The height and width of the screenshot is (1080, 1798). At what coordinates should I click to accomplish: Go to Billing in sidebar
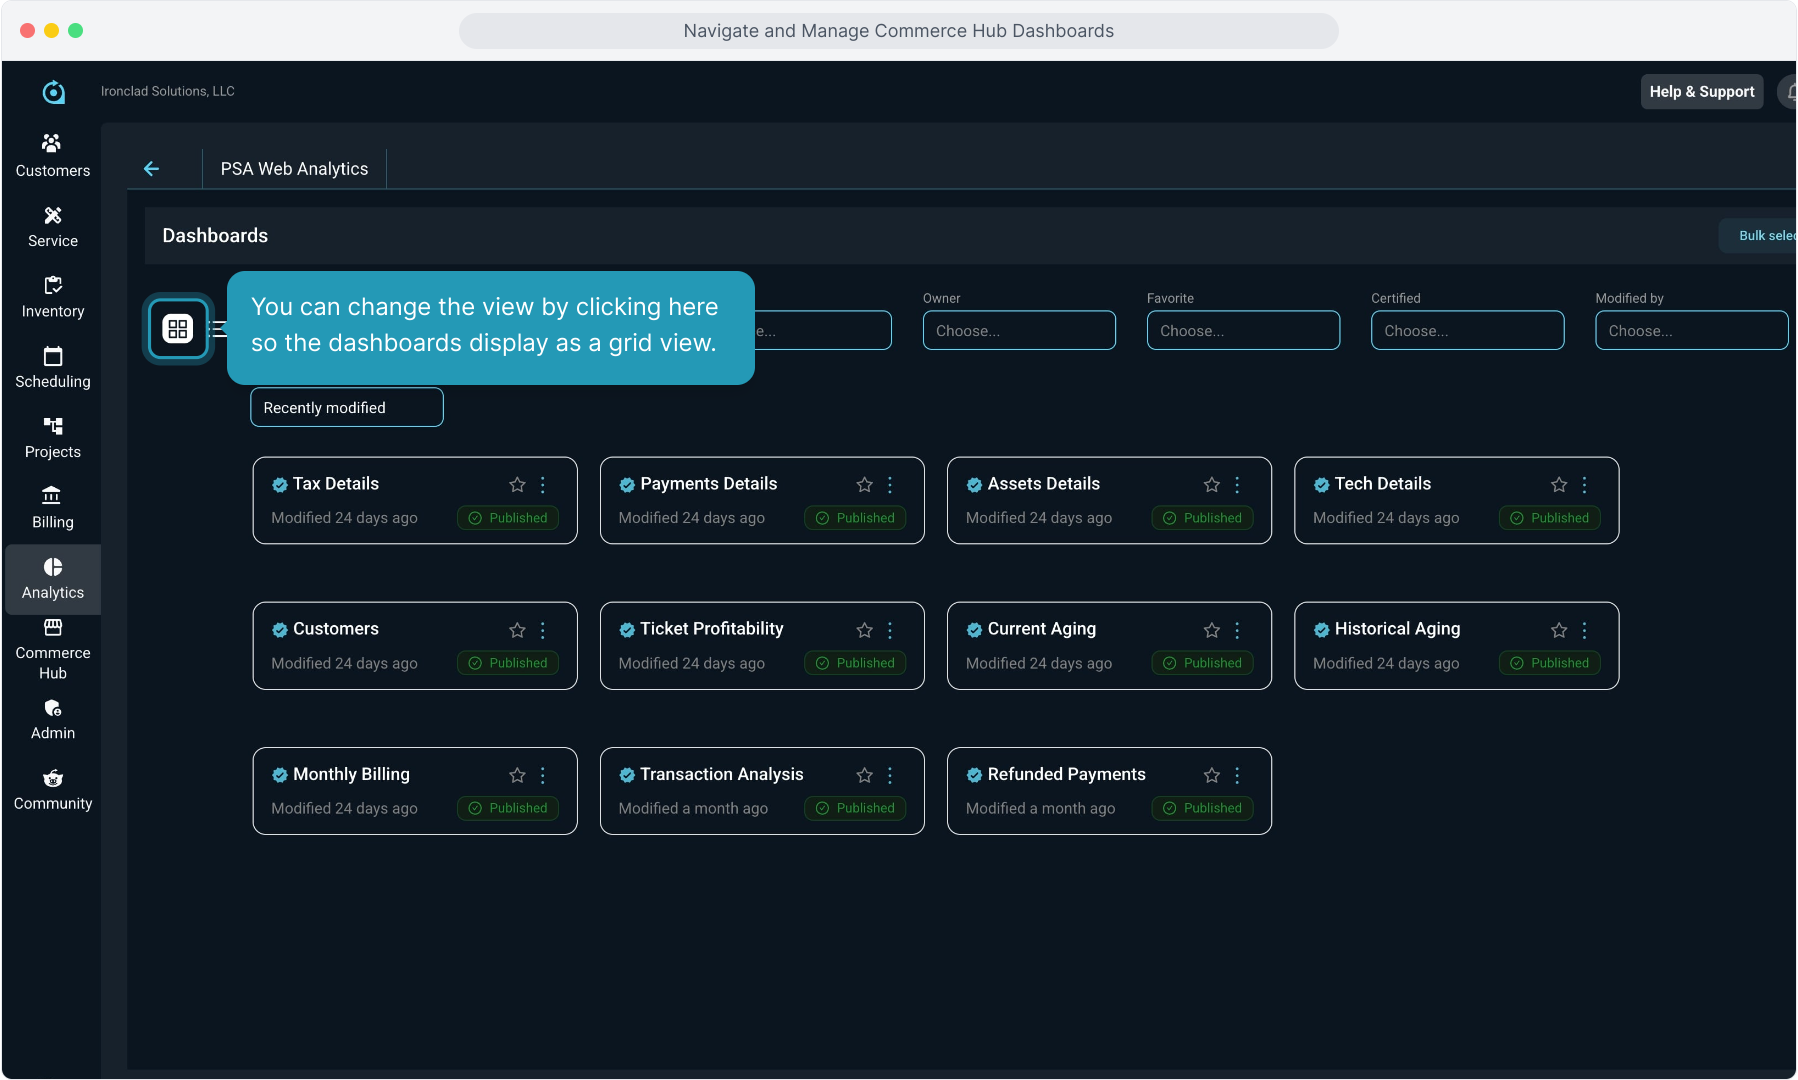click(53, 507)
